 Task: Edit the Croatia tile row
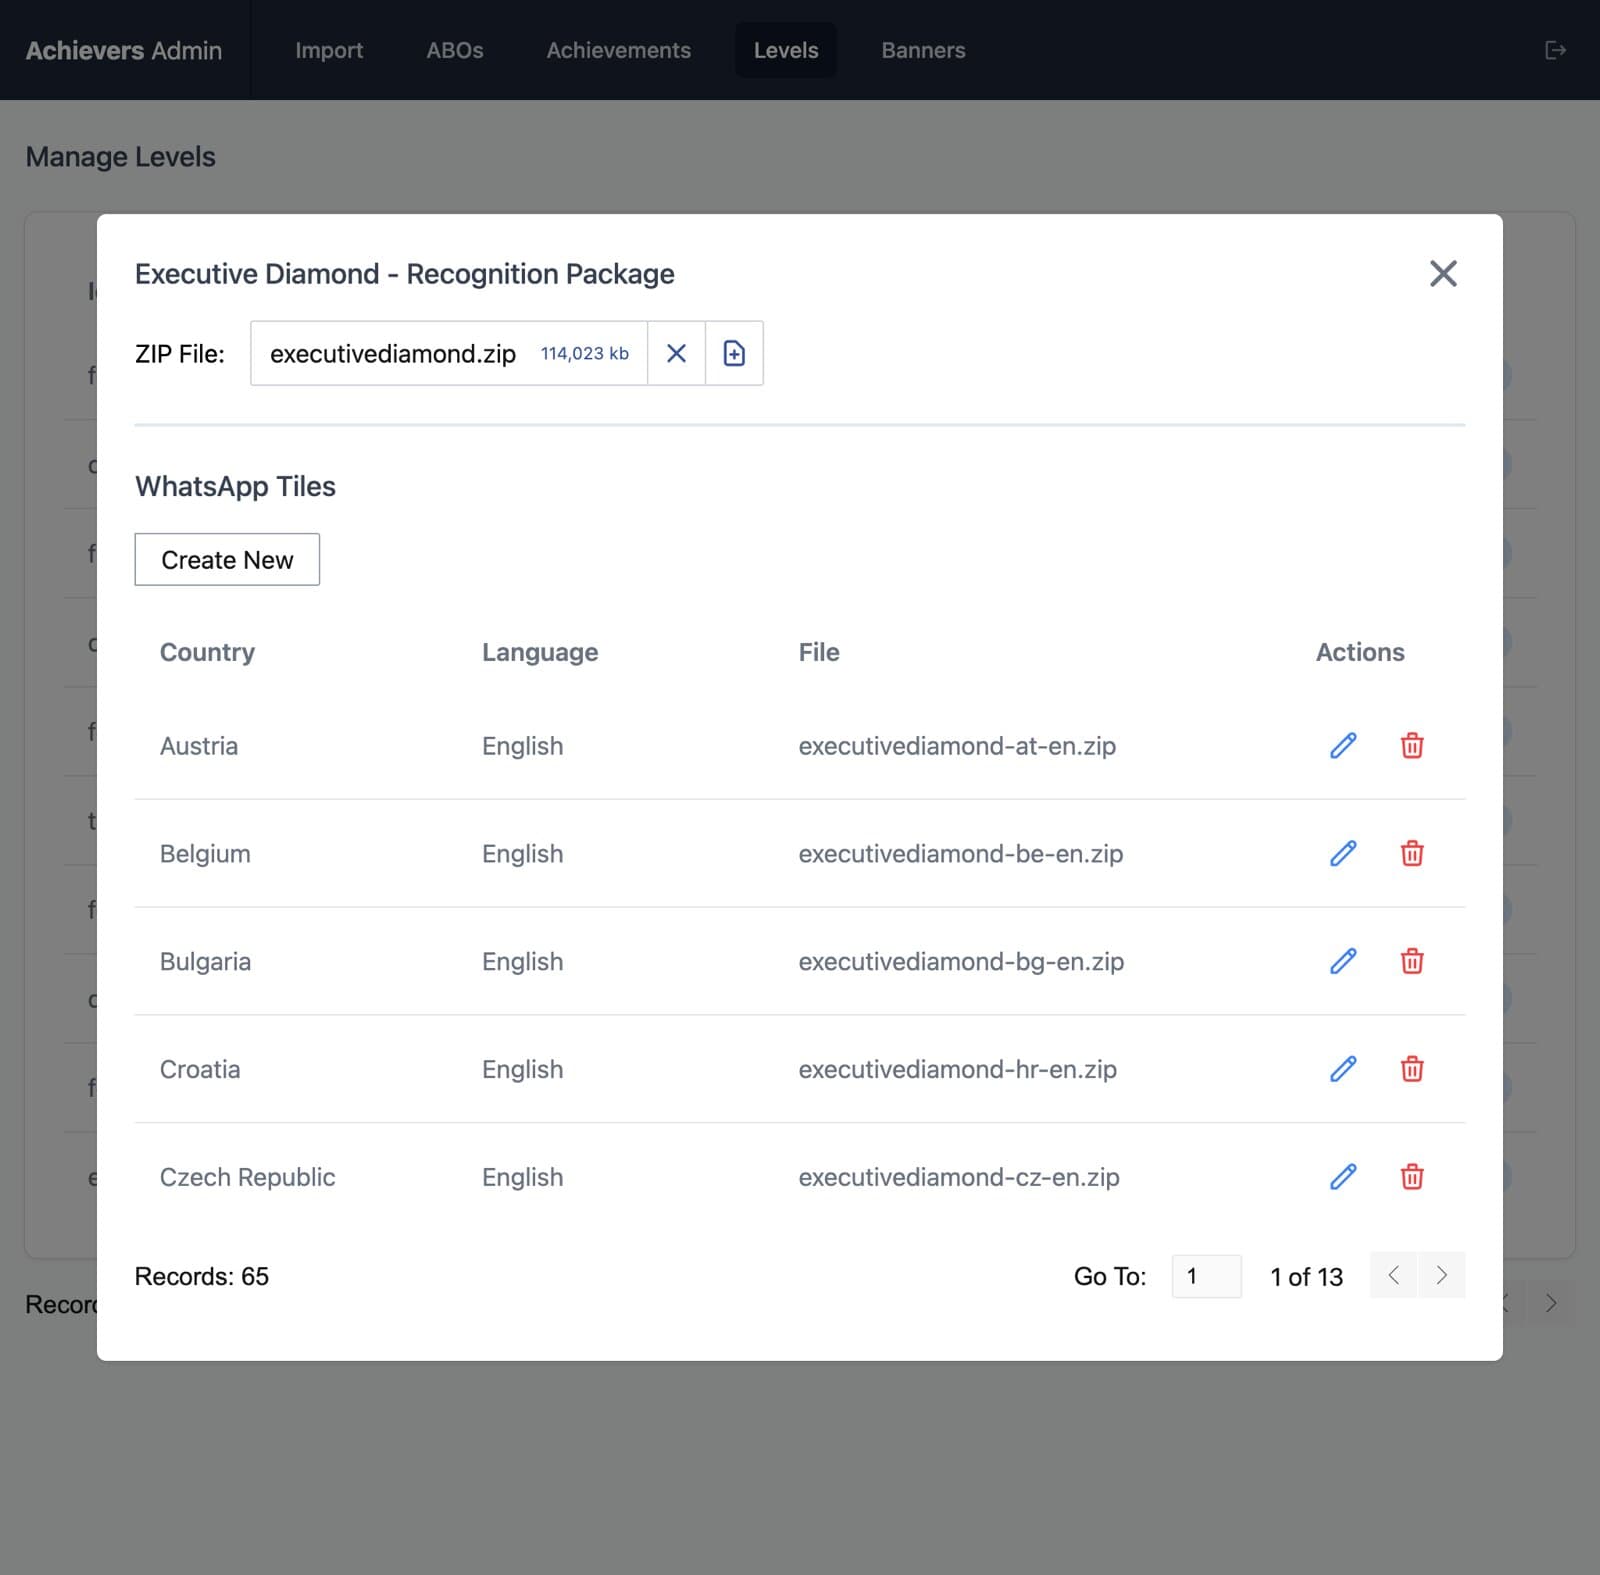[x=1343, y=1069]
